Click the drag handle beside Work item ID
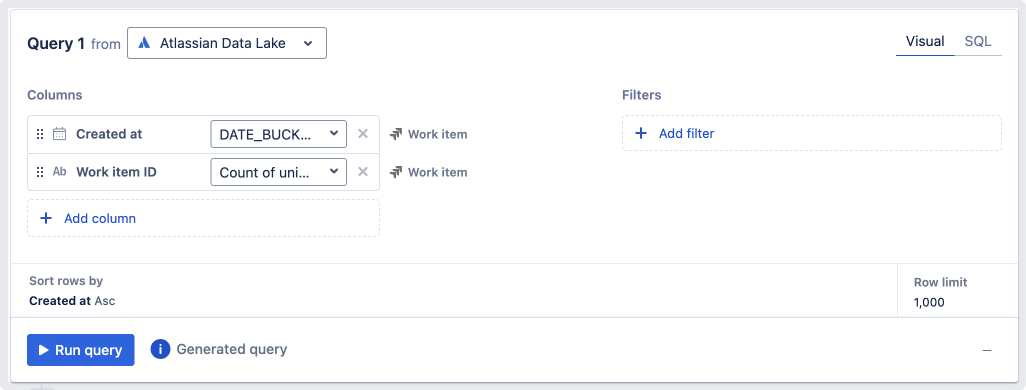This screenshot has height=390, width=1026. point(39,172)
